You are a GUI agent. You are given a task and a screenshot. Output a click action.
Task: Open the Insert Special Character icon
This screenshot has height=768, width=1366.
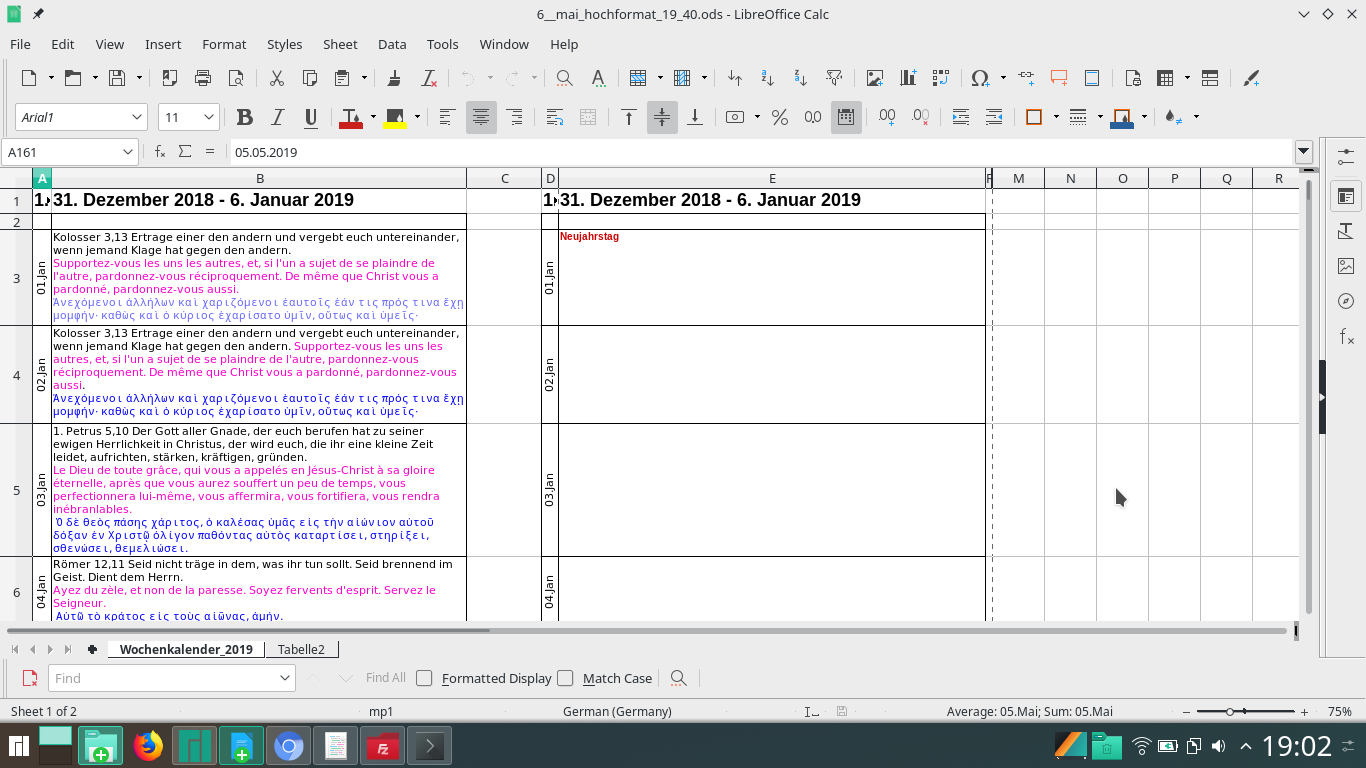979,78
